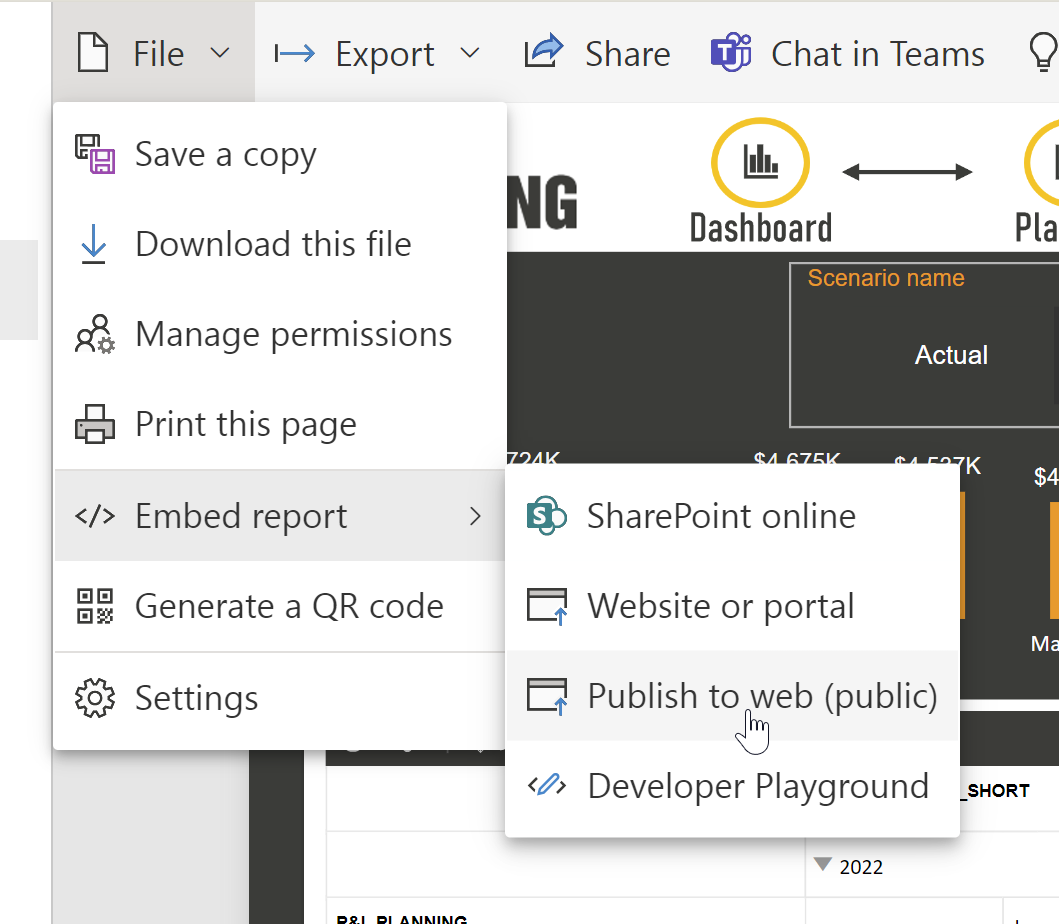The width and height of the screenshot is (1059, 924).
Task: Click the Settings gear icon
Action: click(x=95, y=698)
